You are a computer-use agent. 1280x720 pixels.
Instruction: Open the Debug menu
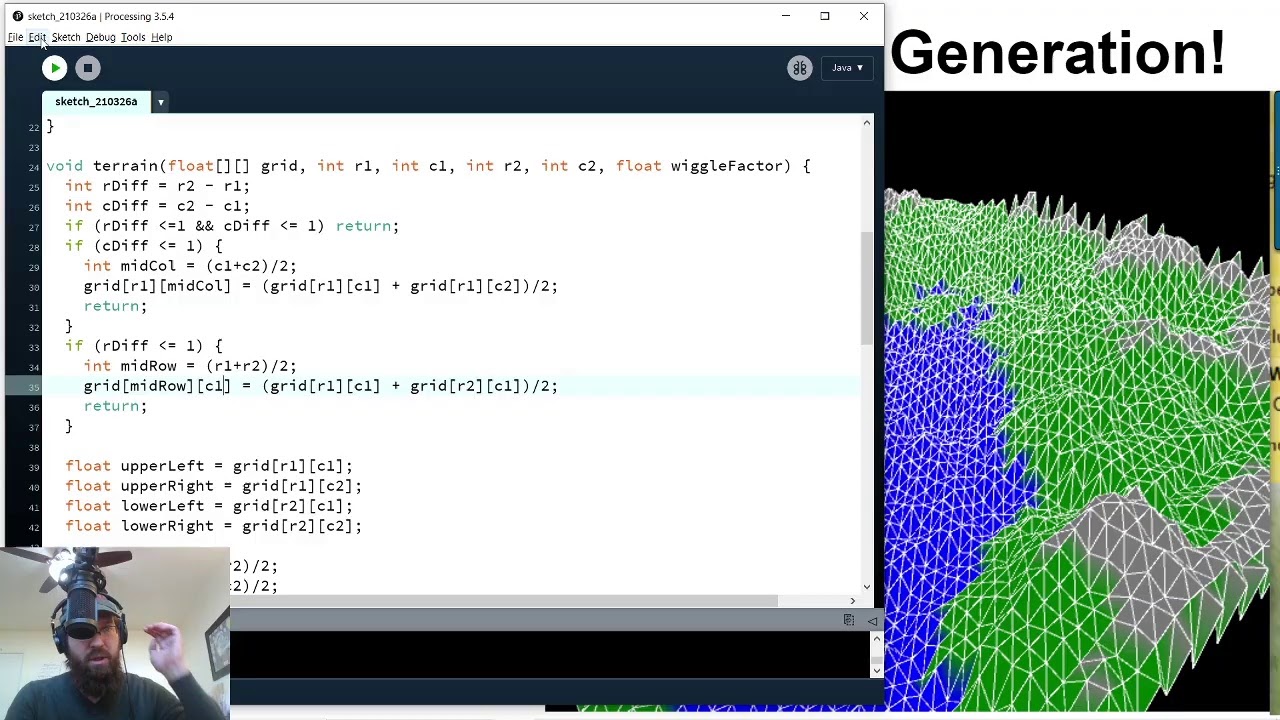[100, 37]
